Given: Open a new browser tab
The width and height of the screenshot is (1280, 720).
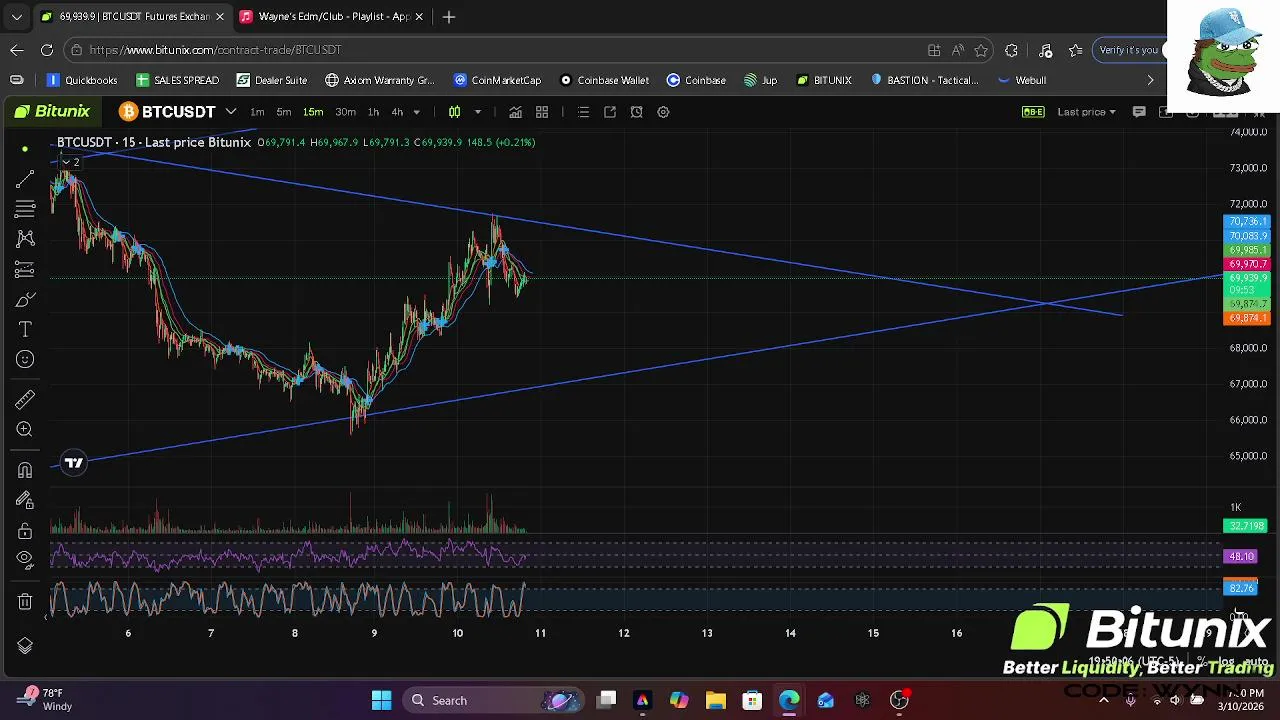Looking at the screenshot, I should pos(449,16).
